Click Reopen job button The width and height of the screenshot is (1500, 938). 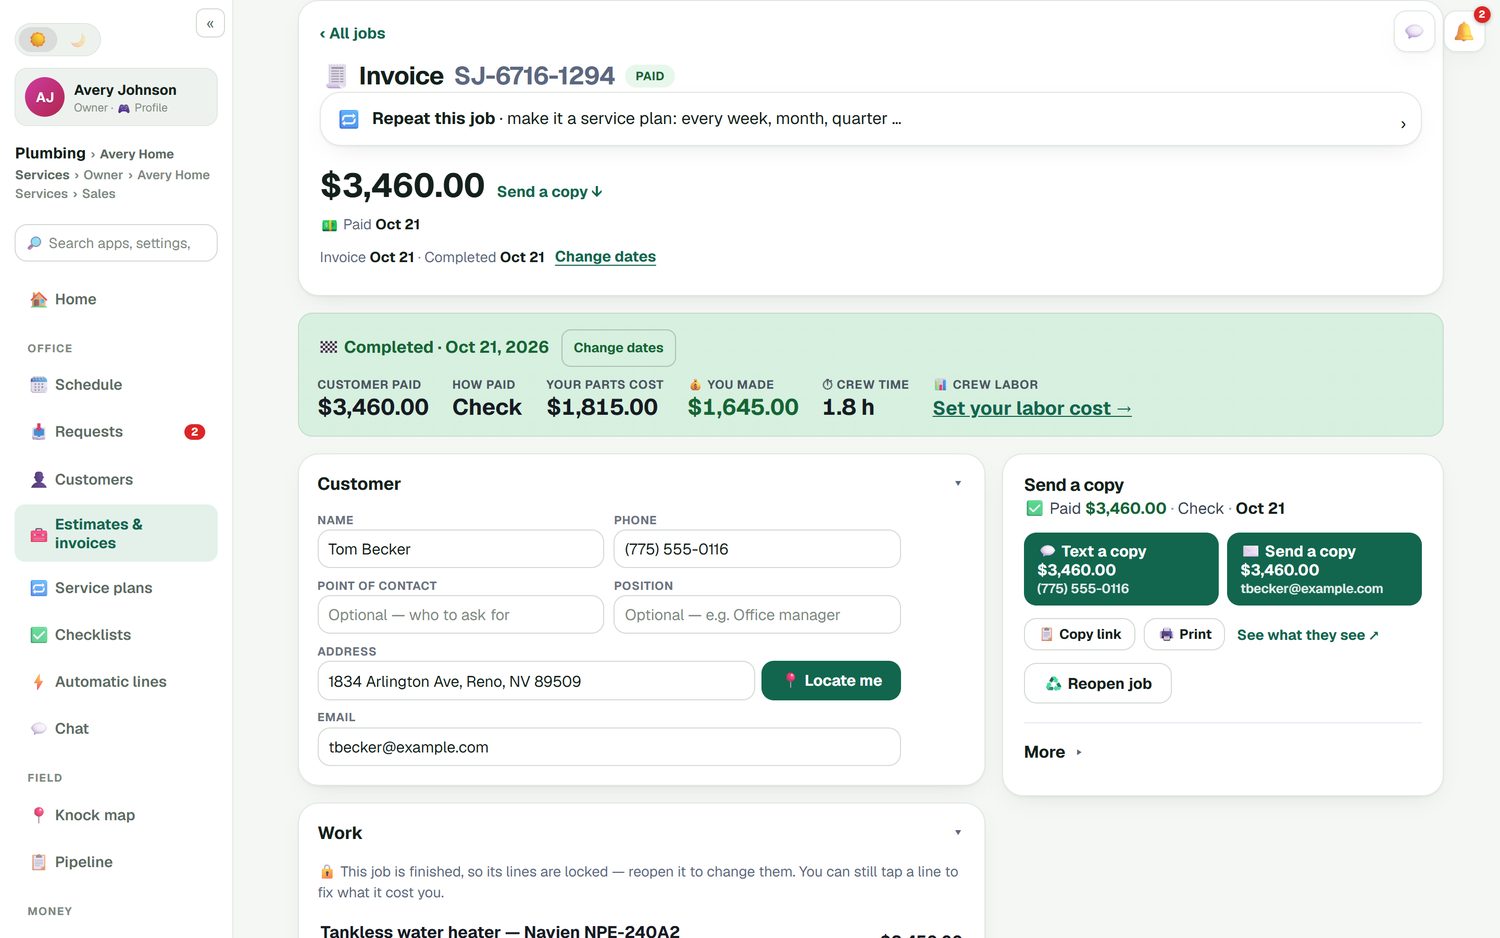(x=1098, y=683)
